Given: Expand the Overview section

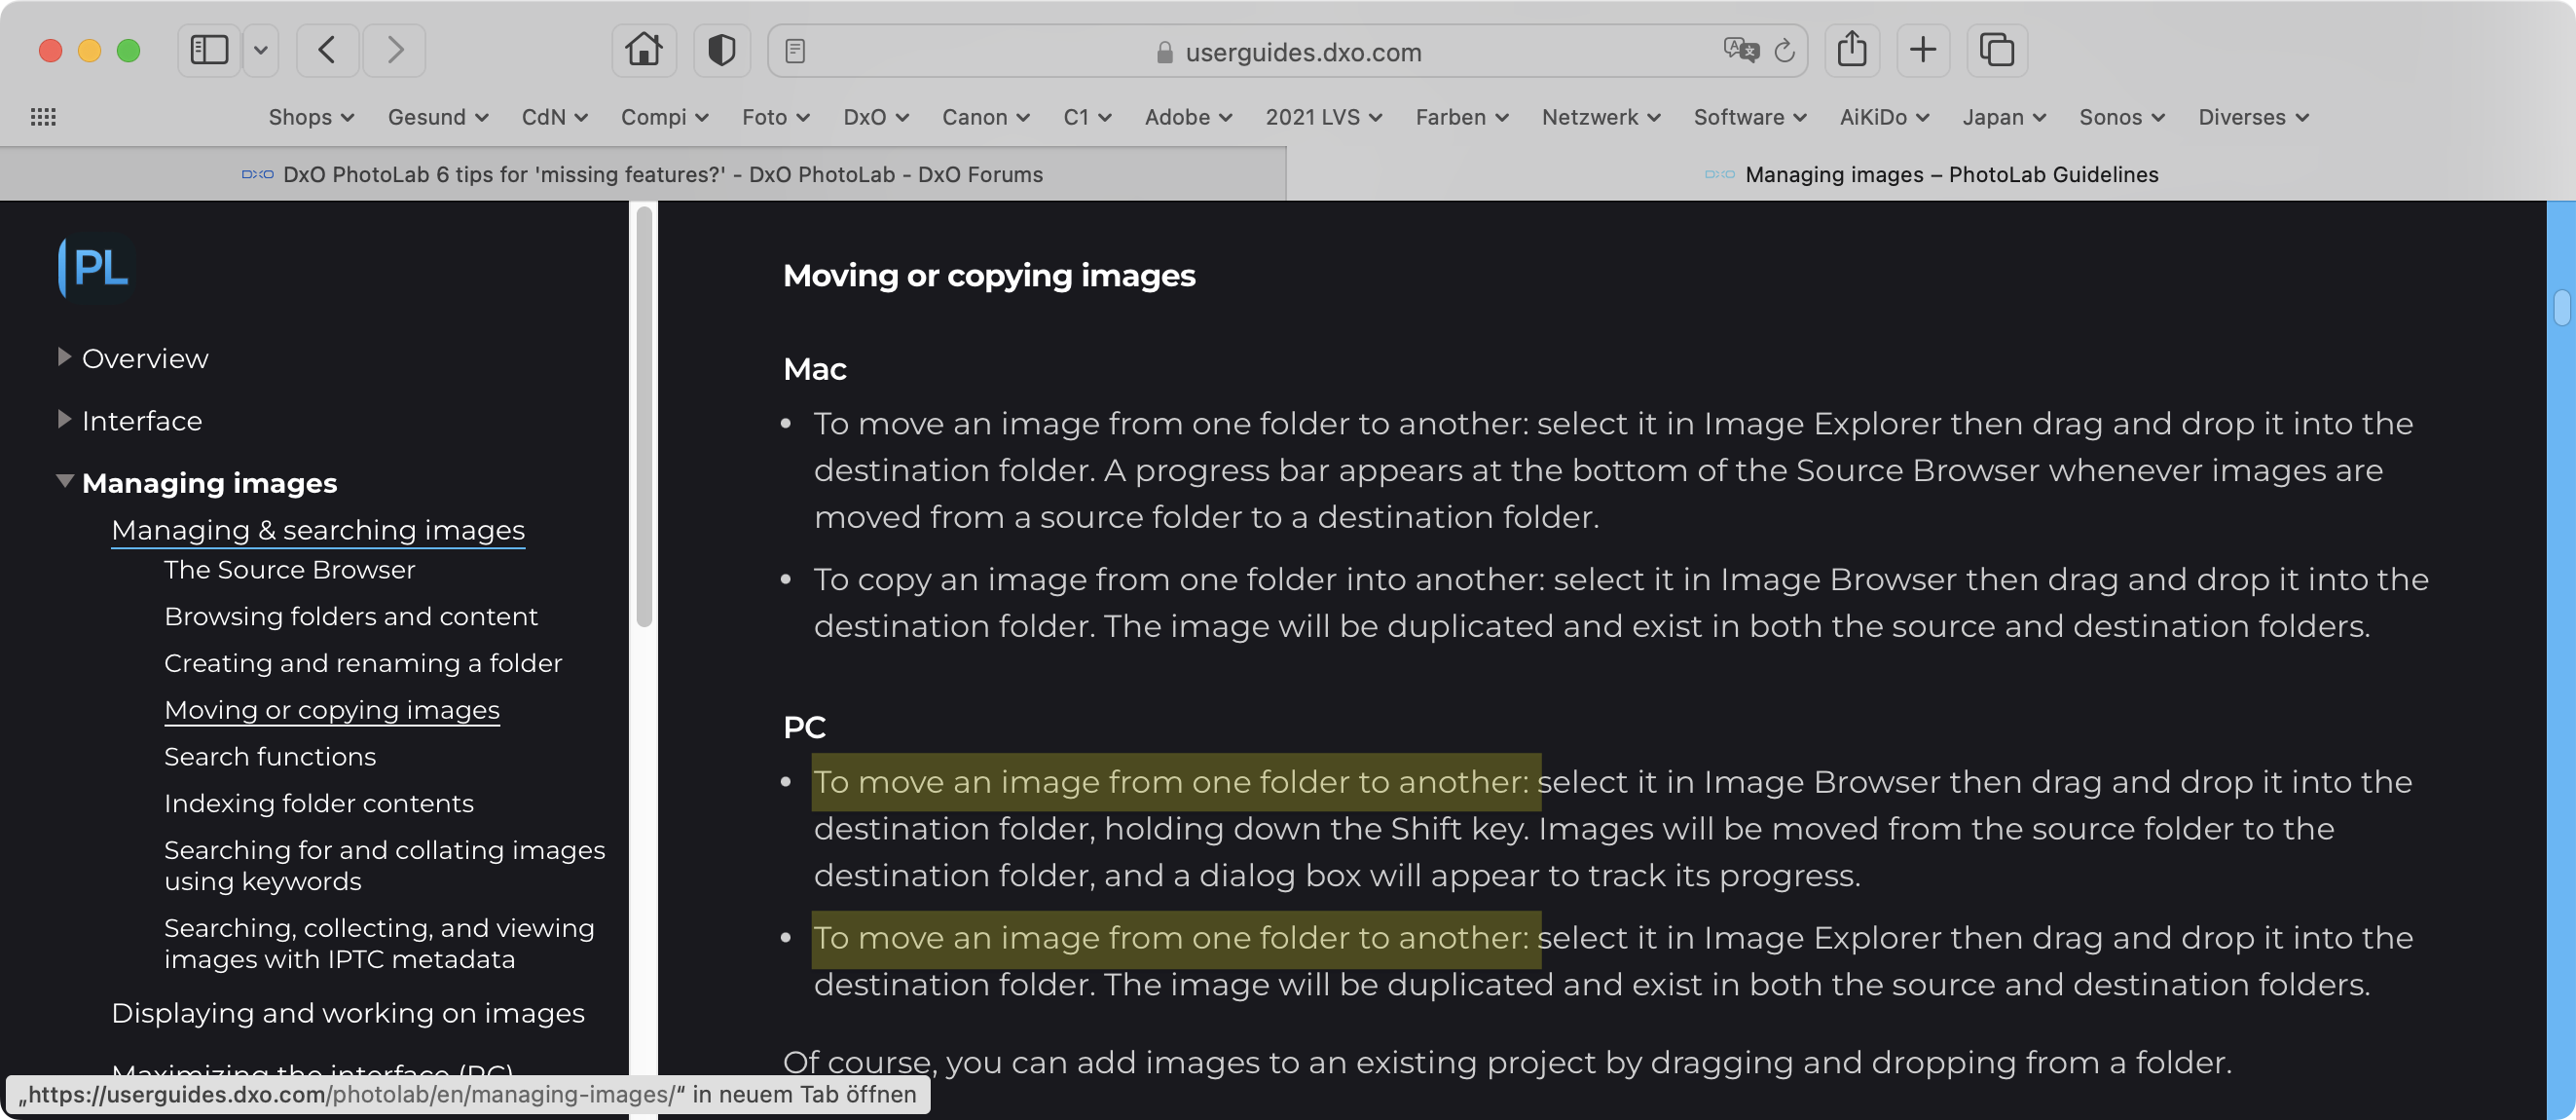Looking at the screenshot, I should (x=64, y=357).
